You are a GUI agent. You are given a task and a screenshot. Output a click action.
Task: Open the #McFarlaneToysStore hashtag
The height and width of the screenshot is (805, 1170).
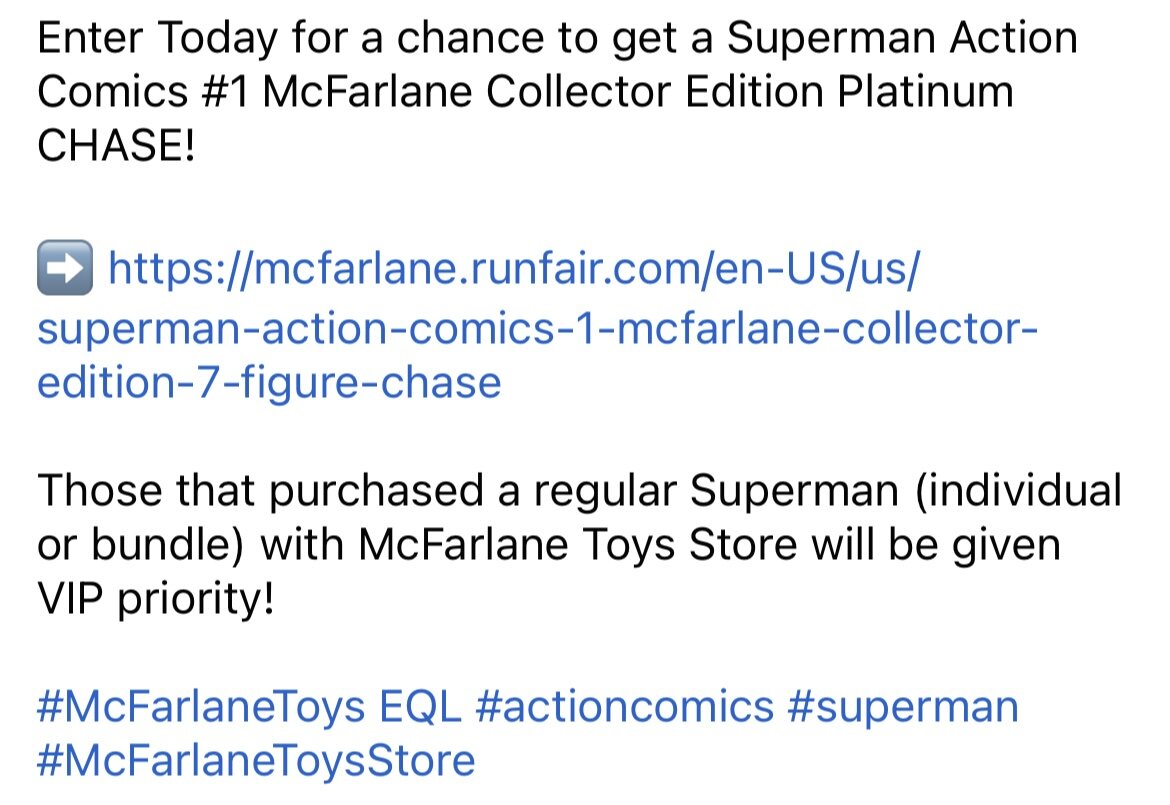pos(256,761)
